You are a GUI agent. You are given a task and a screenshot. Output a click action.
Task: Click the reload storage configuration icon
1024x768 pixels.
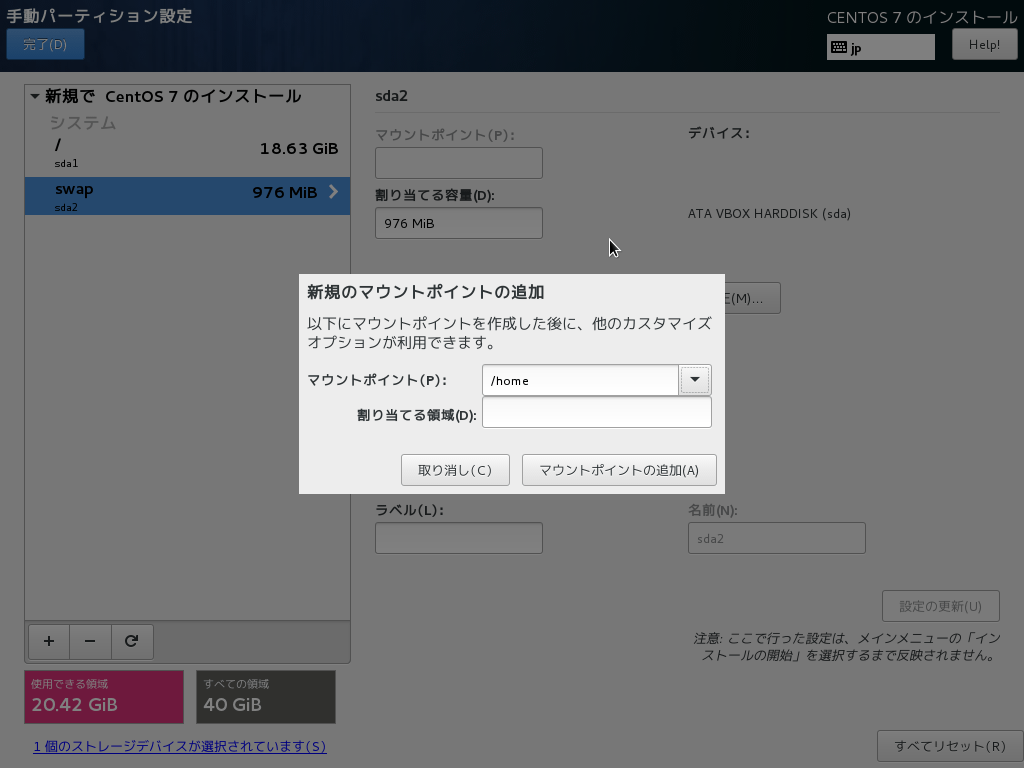(132, 641)
